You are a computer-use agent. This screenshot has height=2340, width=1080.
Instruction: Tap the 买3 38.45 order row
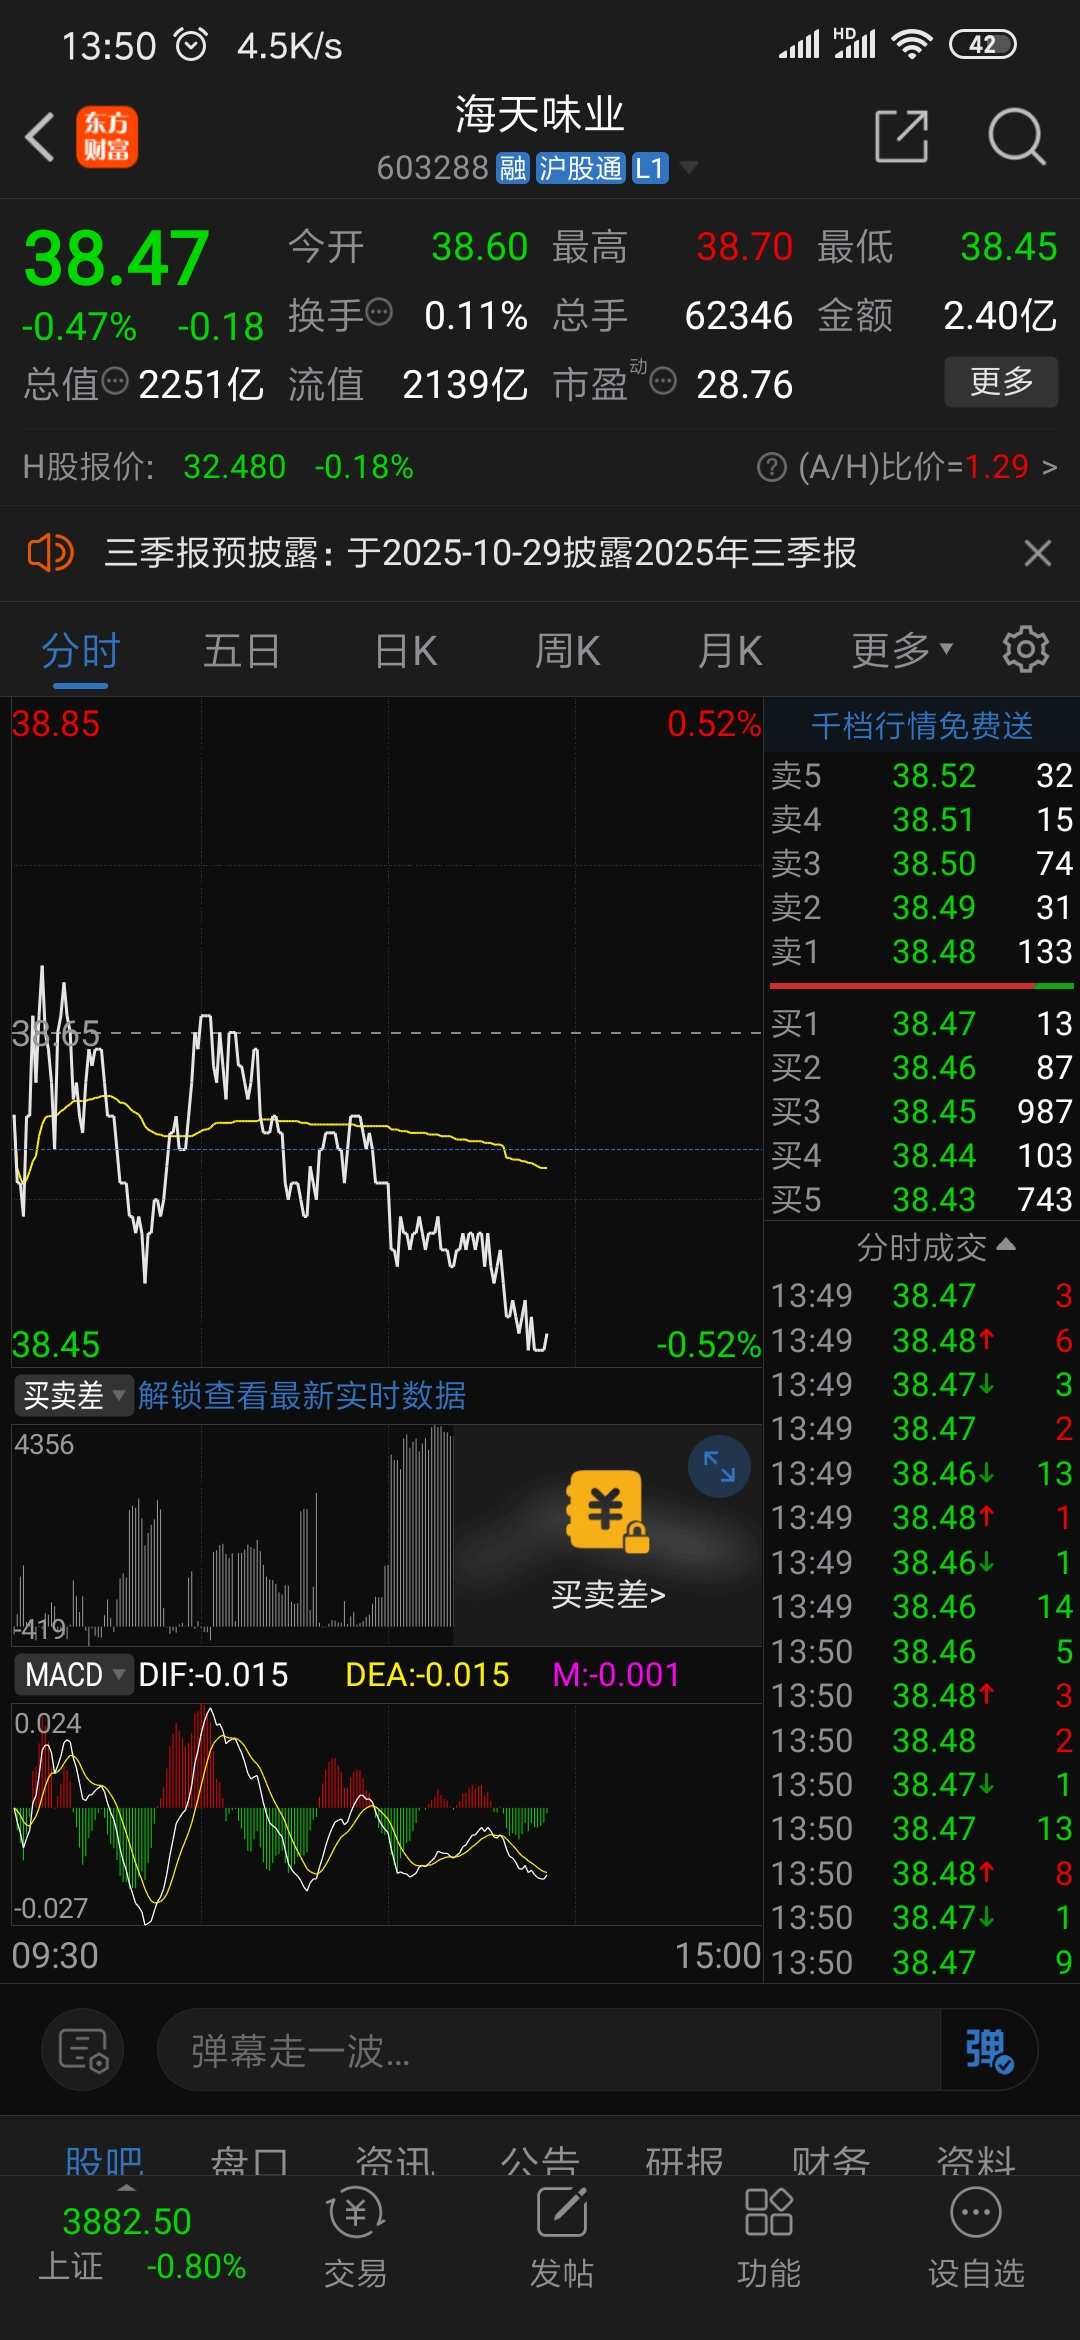click(922, 1111)
